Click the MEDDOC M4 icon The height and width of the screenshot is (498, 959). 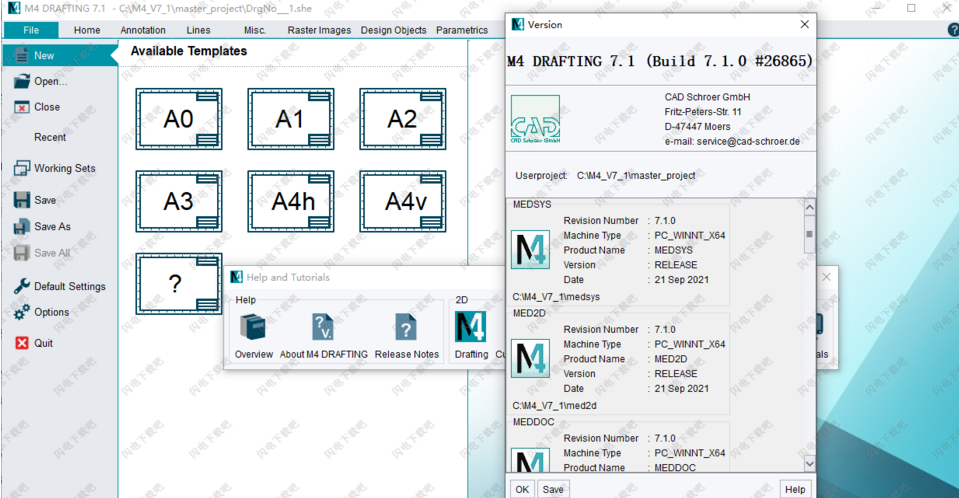[x=530, y=460]
